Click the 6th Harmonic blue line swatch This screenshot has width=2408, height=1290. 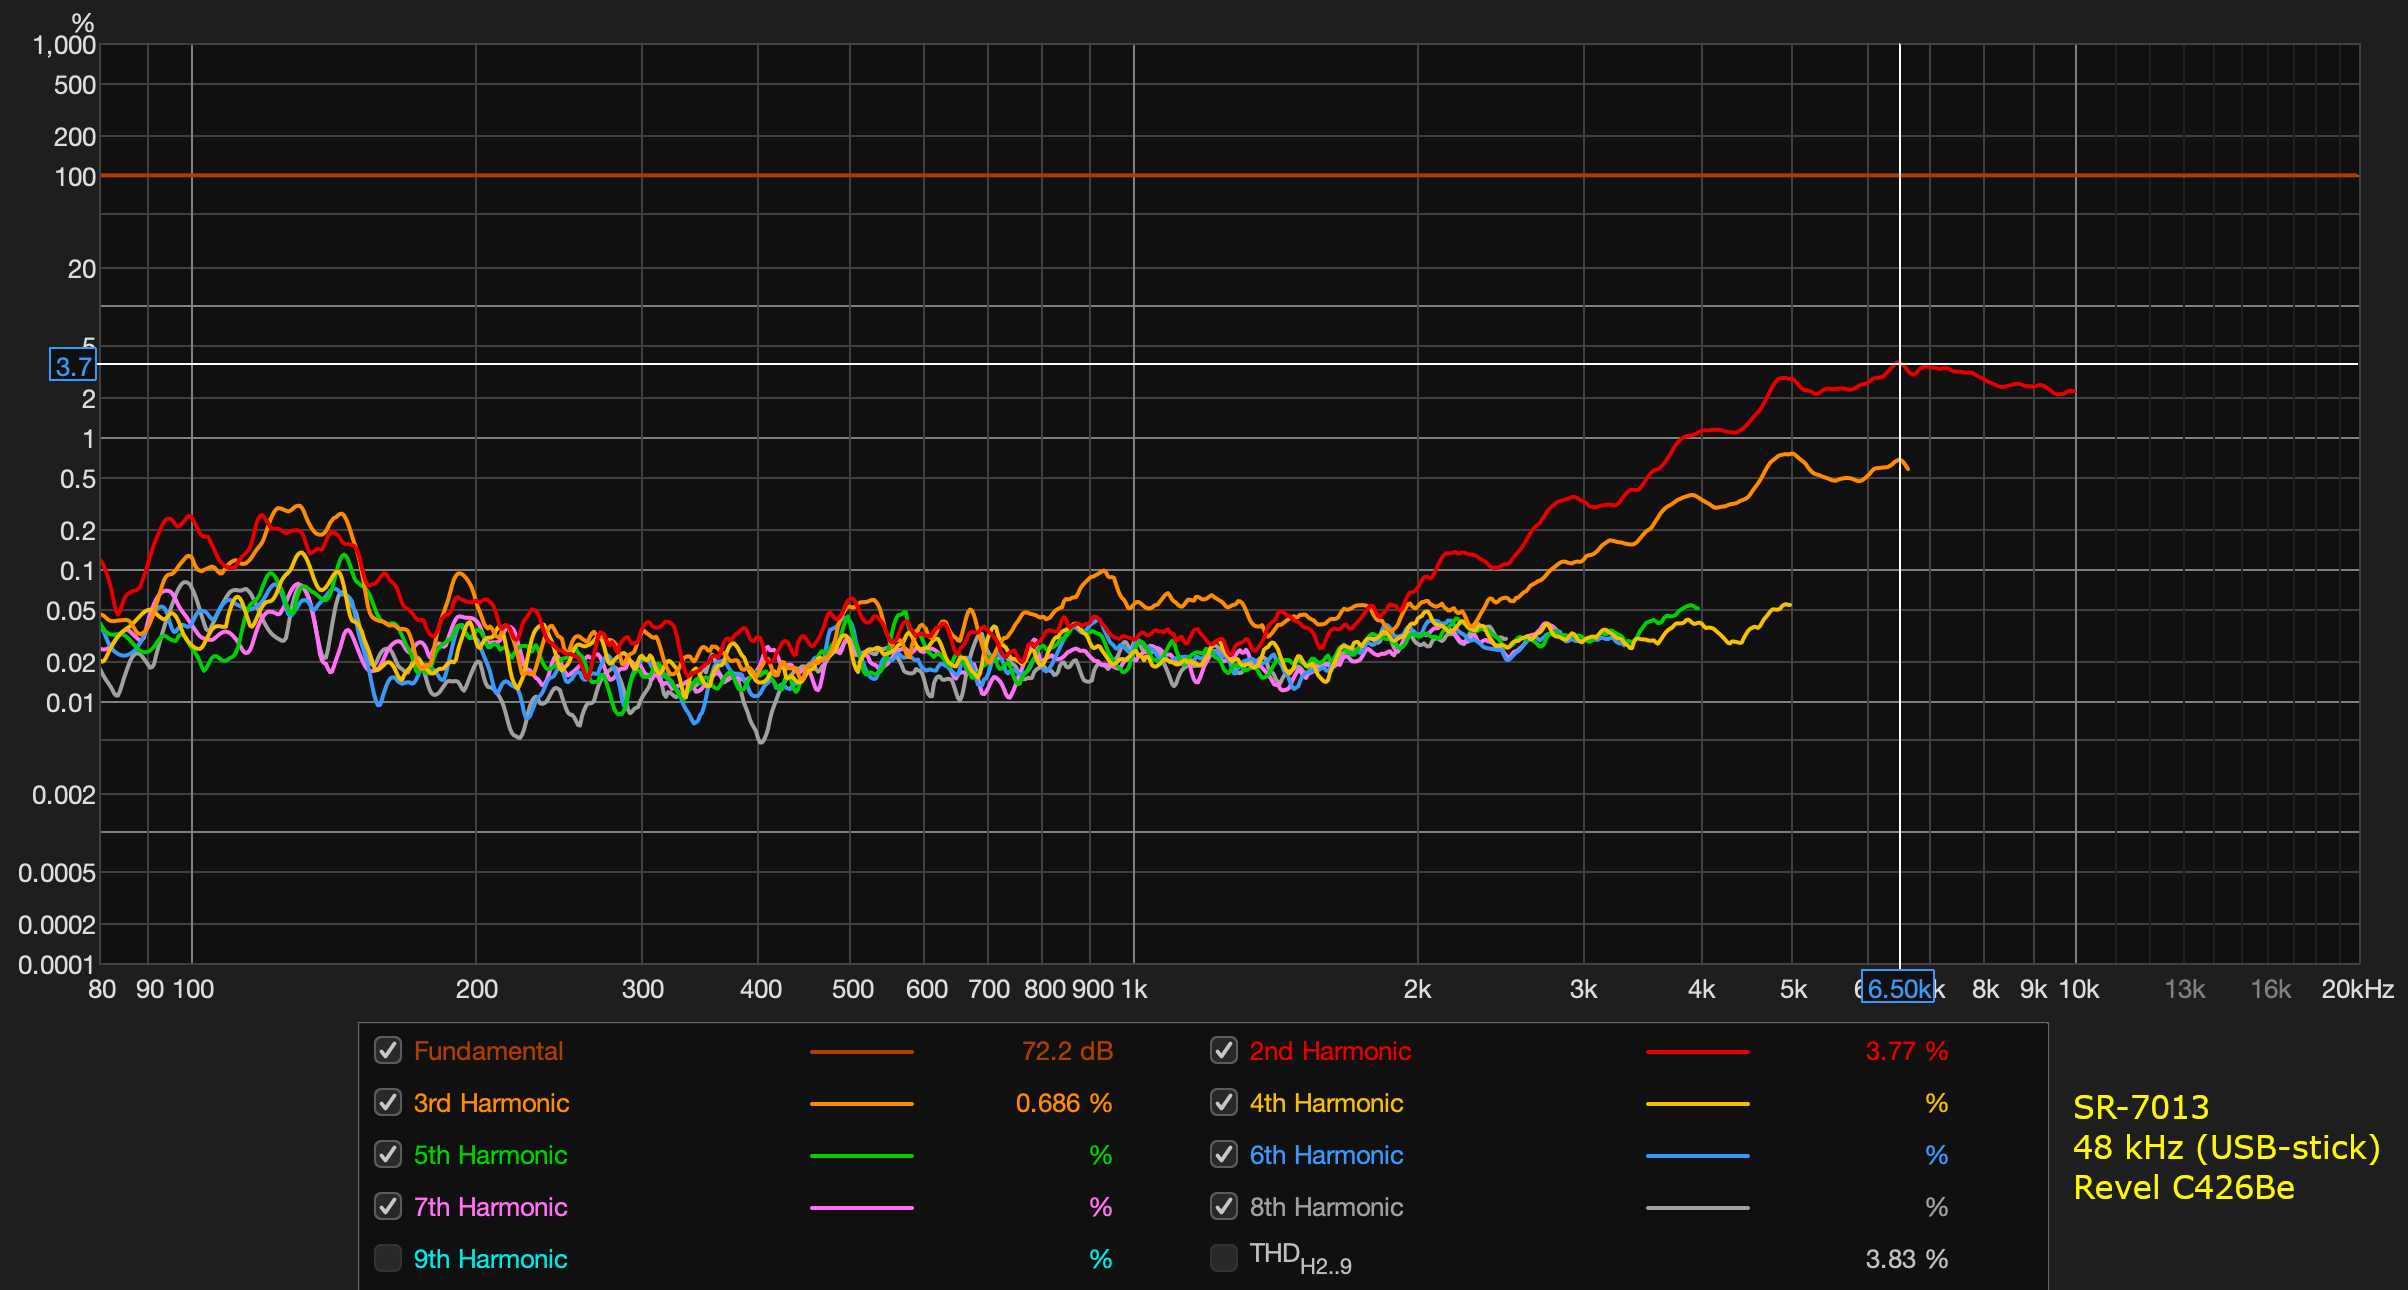(x=1697, y=1156)
